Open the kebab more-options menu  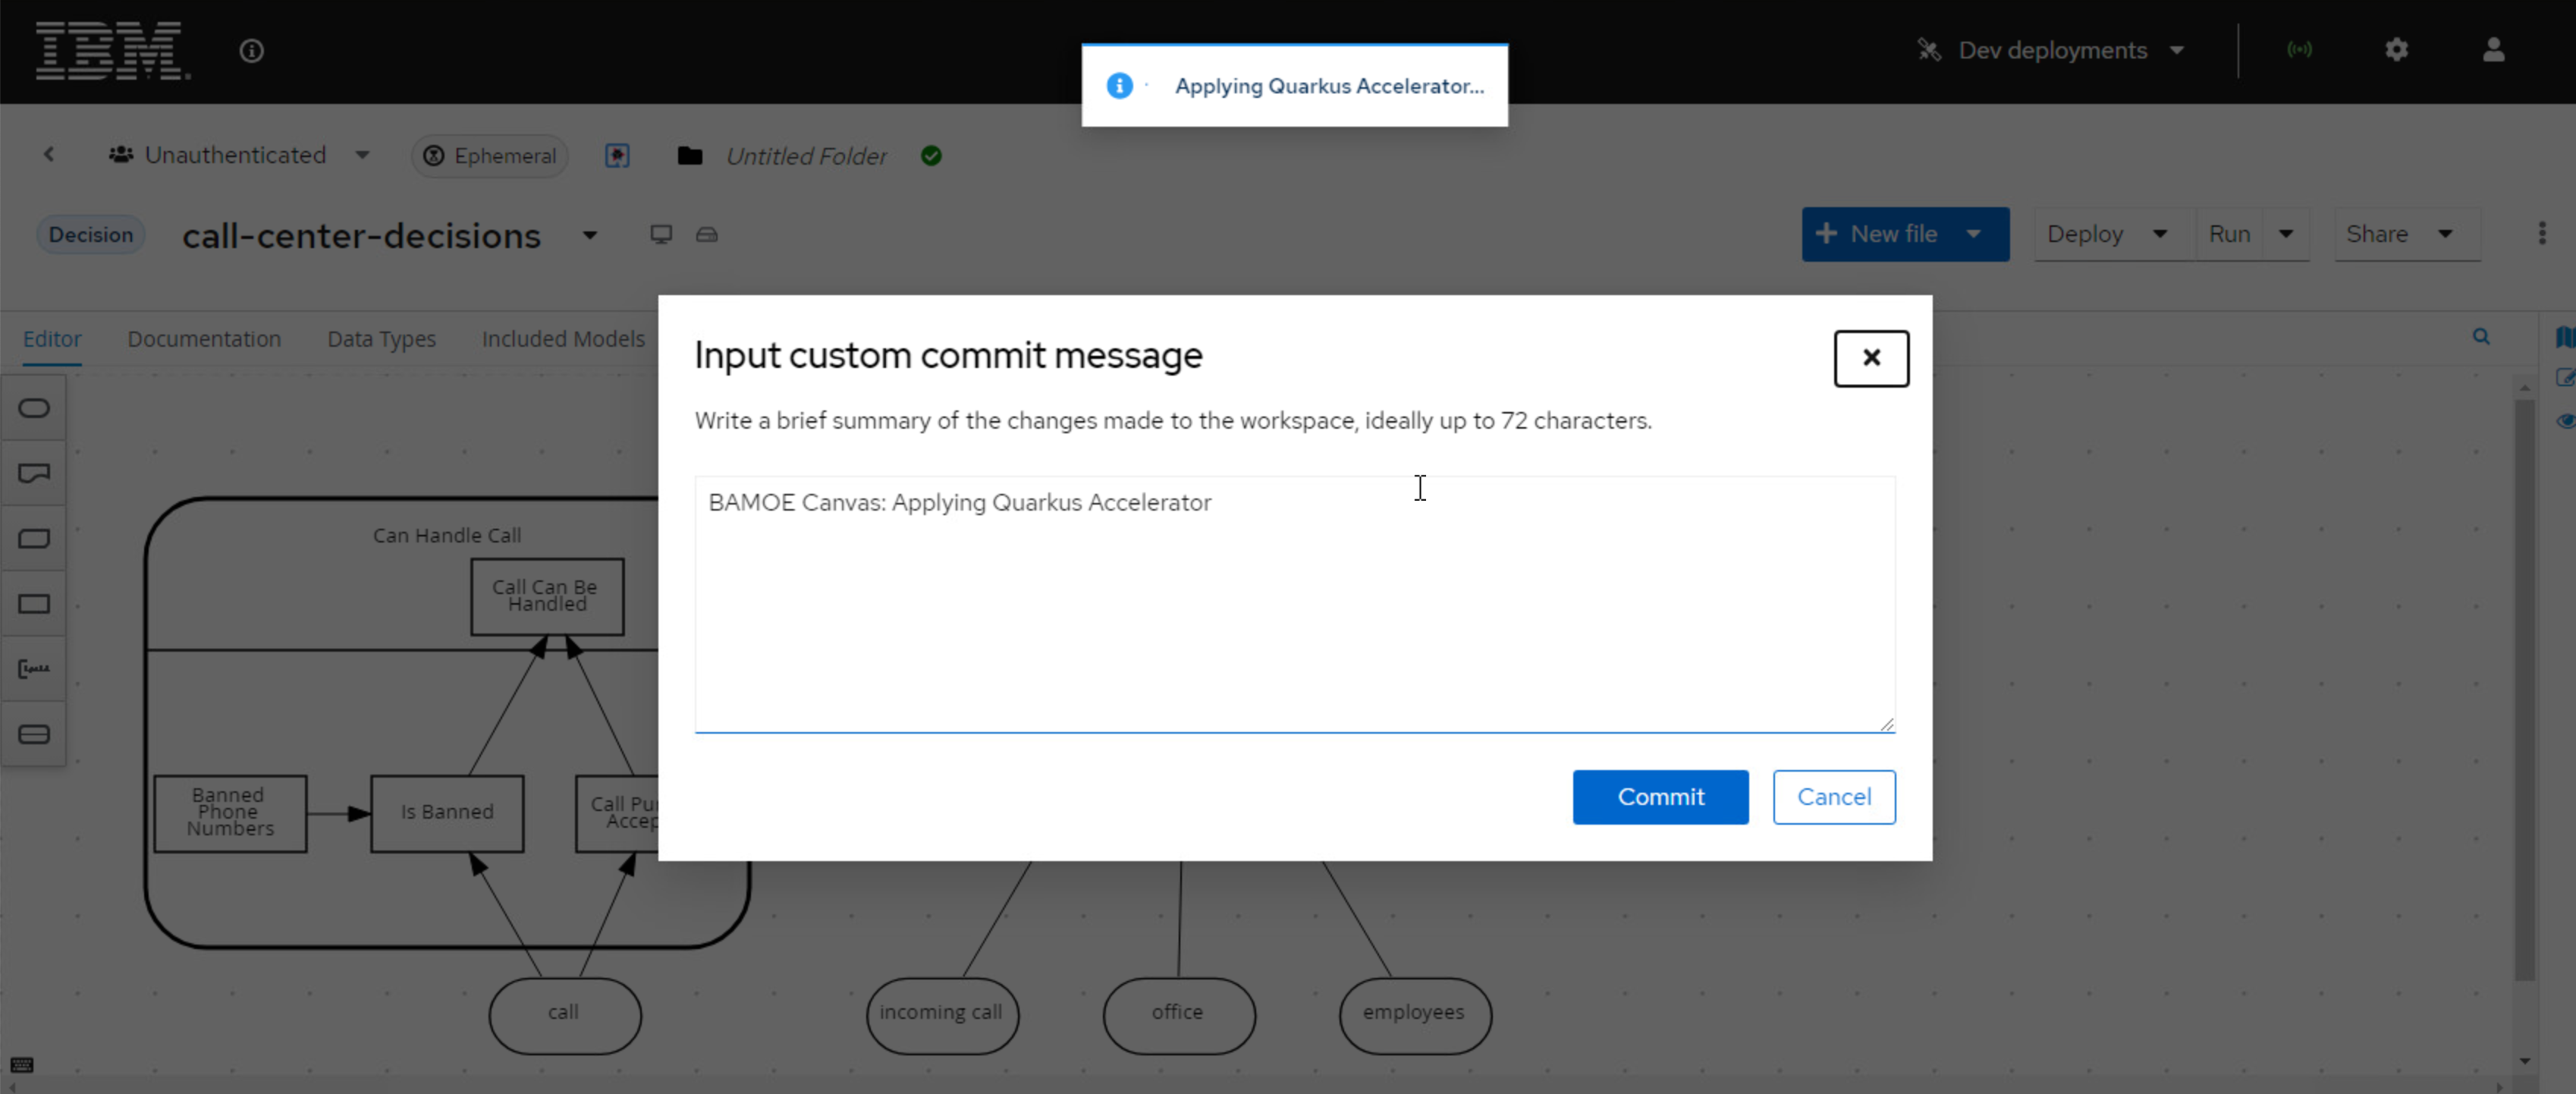coord(2542,234)
